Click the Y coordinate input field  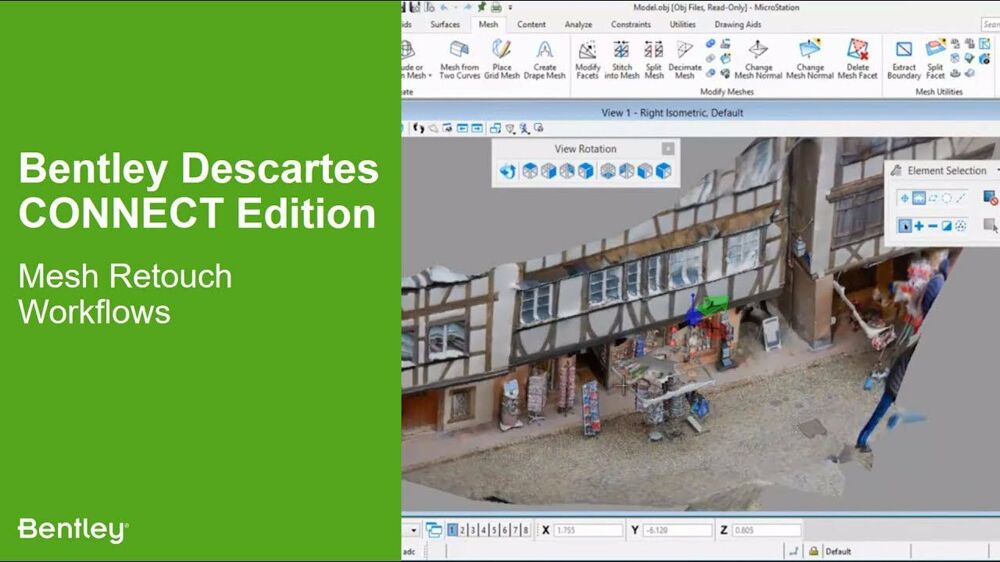pos(677,530)
